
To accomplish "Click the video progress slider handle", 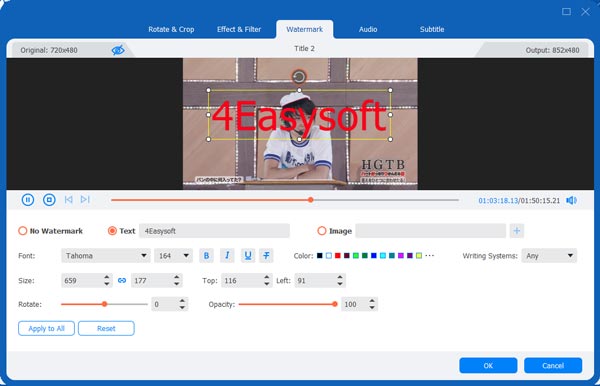I will 311,200.
